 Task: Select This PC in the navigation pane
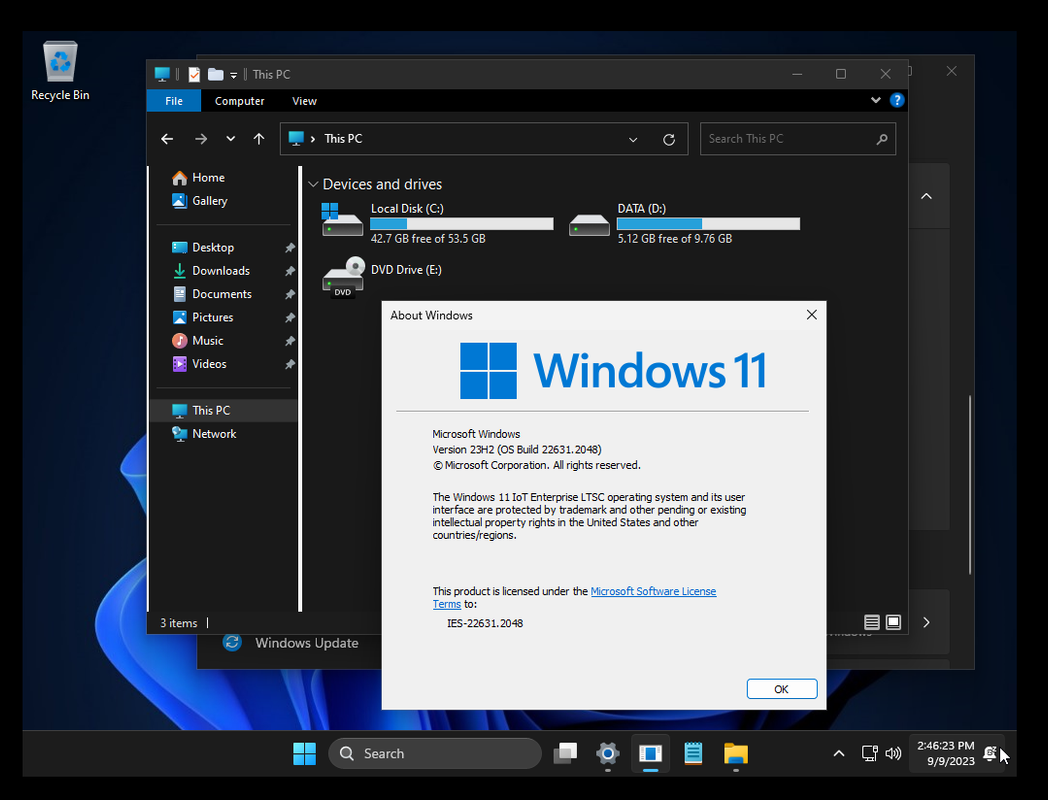[225, 410]
